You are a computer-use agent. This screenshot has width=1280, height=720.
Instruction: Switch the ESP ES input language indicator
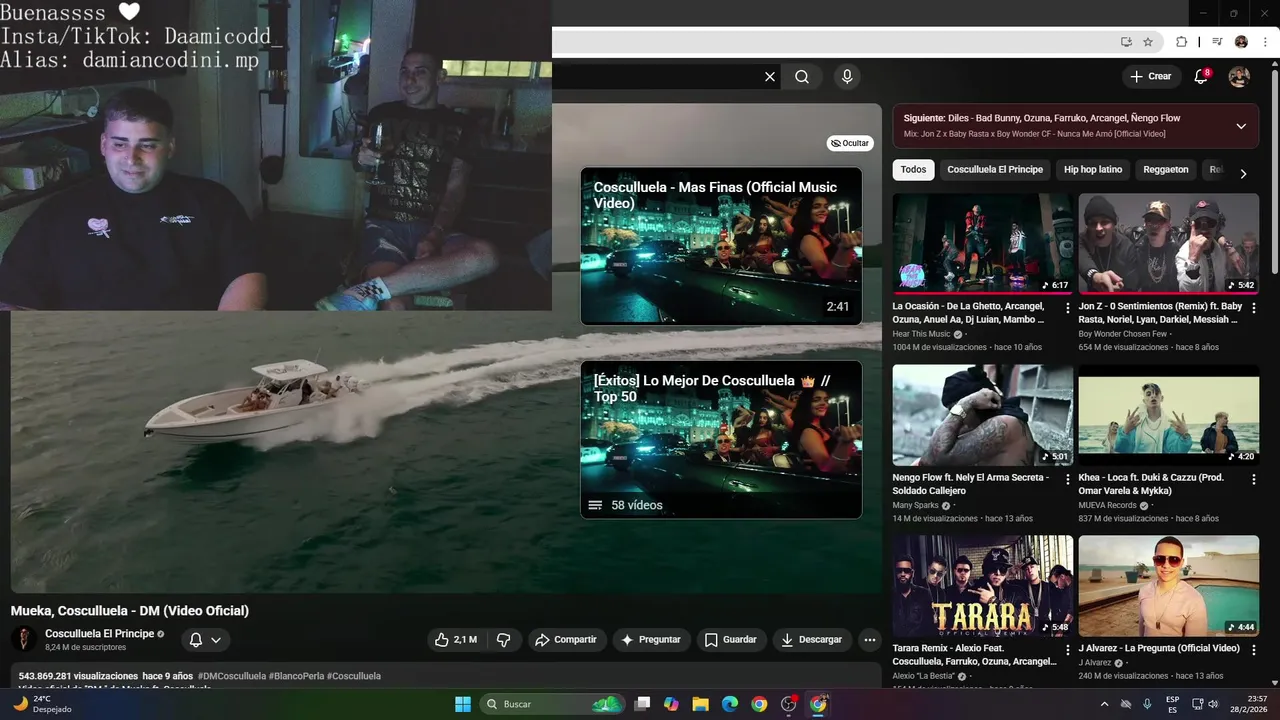(x=1172, y=704)
